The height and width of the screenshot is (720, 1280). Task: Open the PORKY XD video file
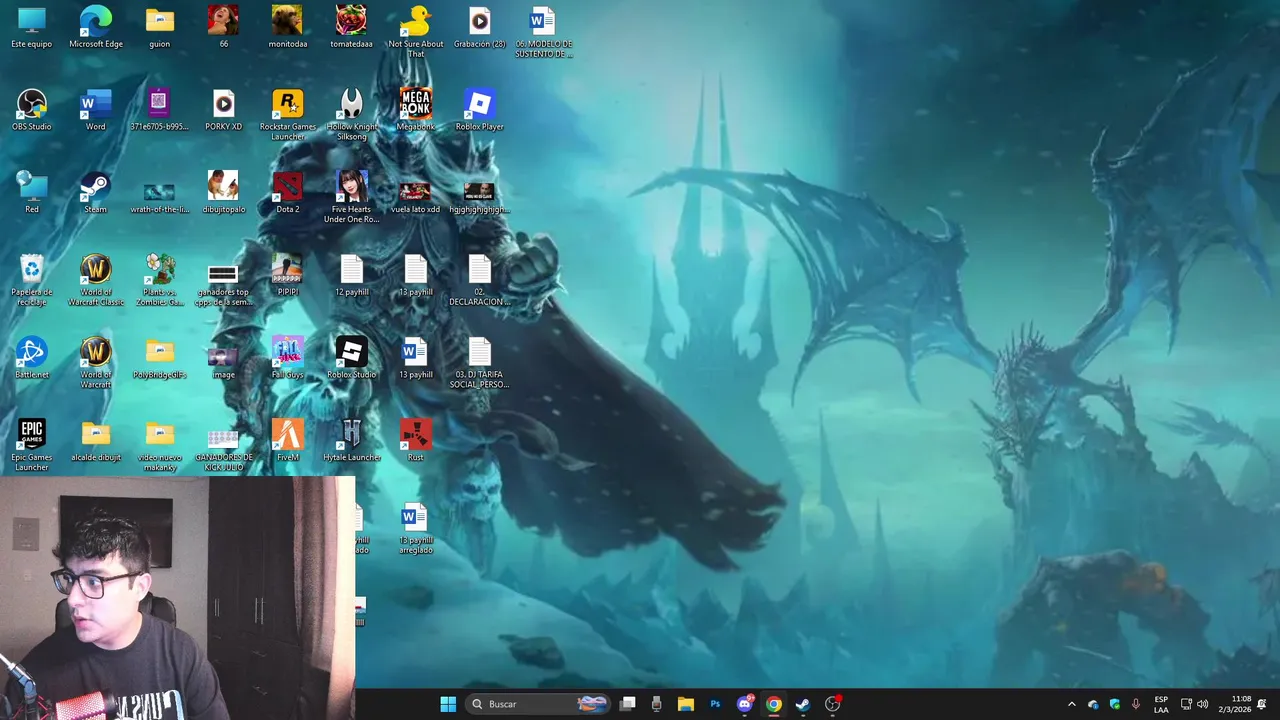coord(223,110)
